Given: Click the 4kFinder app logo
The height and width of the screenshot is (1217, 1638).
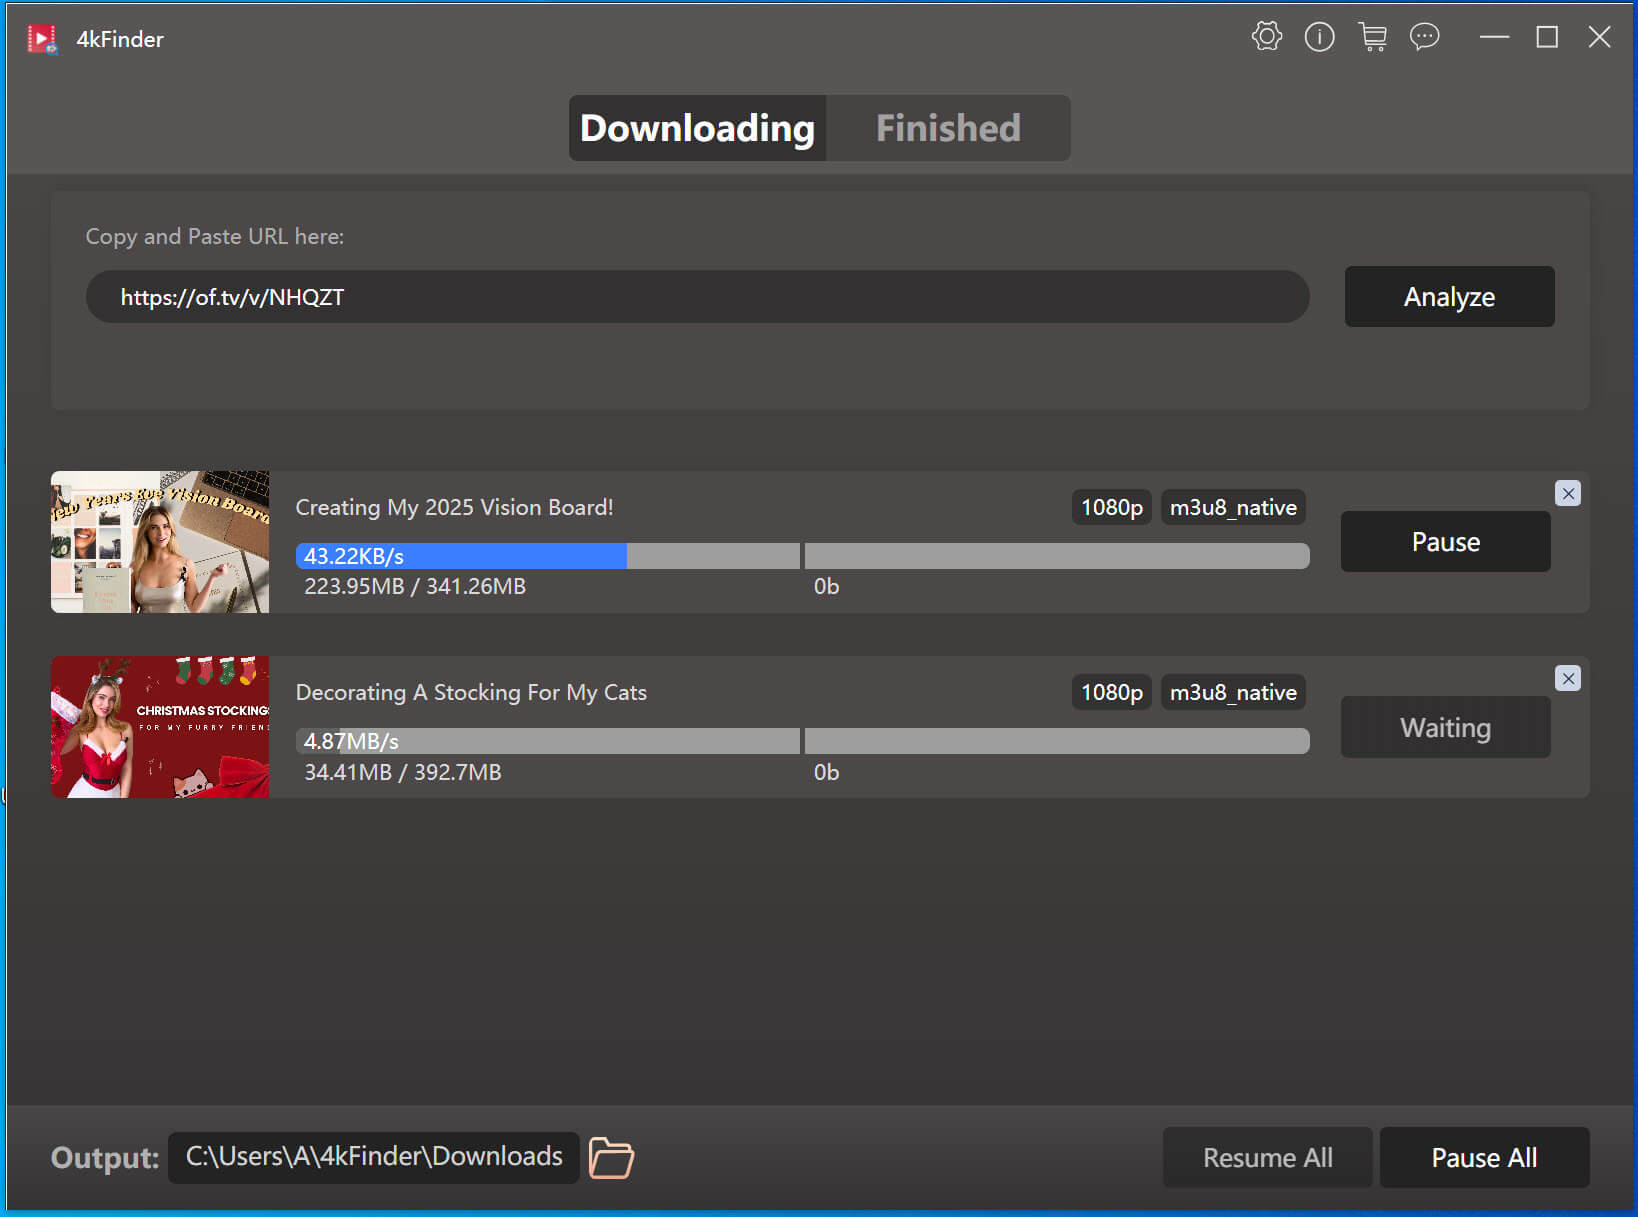Looking at the screenshot, I should pyautogui.click(x=41, y=39).
